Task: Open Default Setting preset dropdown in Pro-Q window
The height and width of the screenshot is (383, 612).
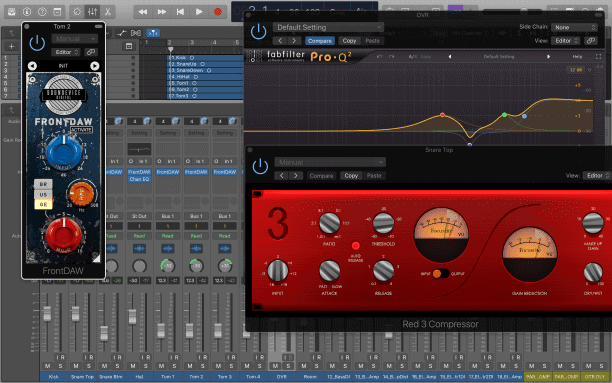Action: (328, 27)
